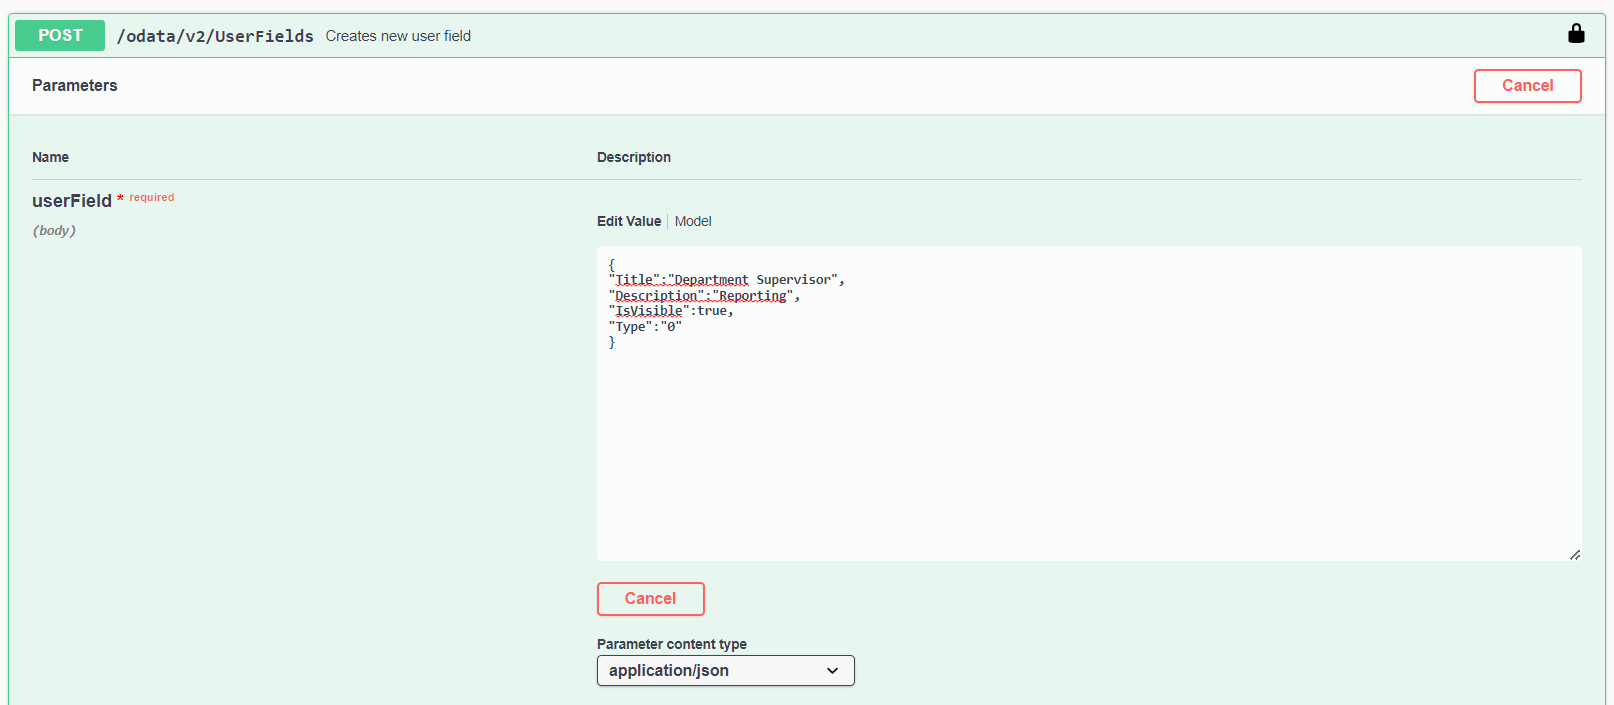Click the "IsVisible":true line in the body

click(x=671, y=311)
